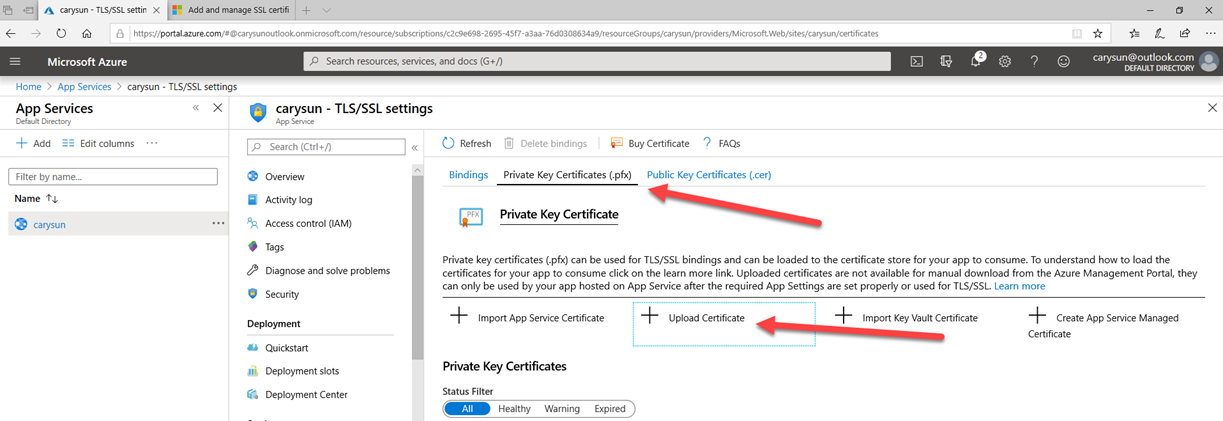The image size is (1223, 421).
Task: Open the notifications bell
Action: (976, 61)
